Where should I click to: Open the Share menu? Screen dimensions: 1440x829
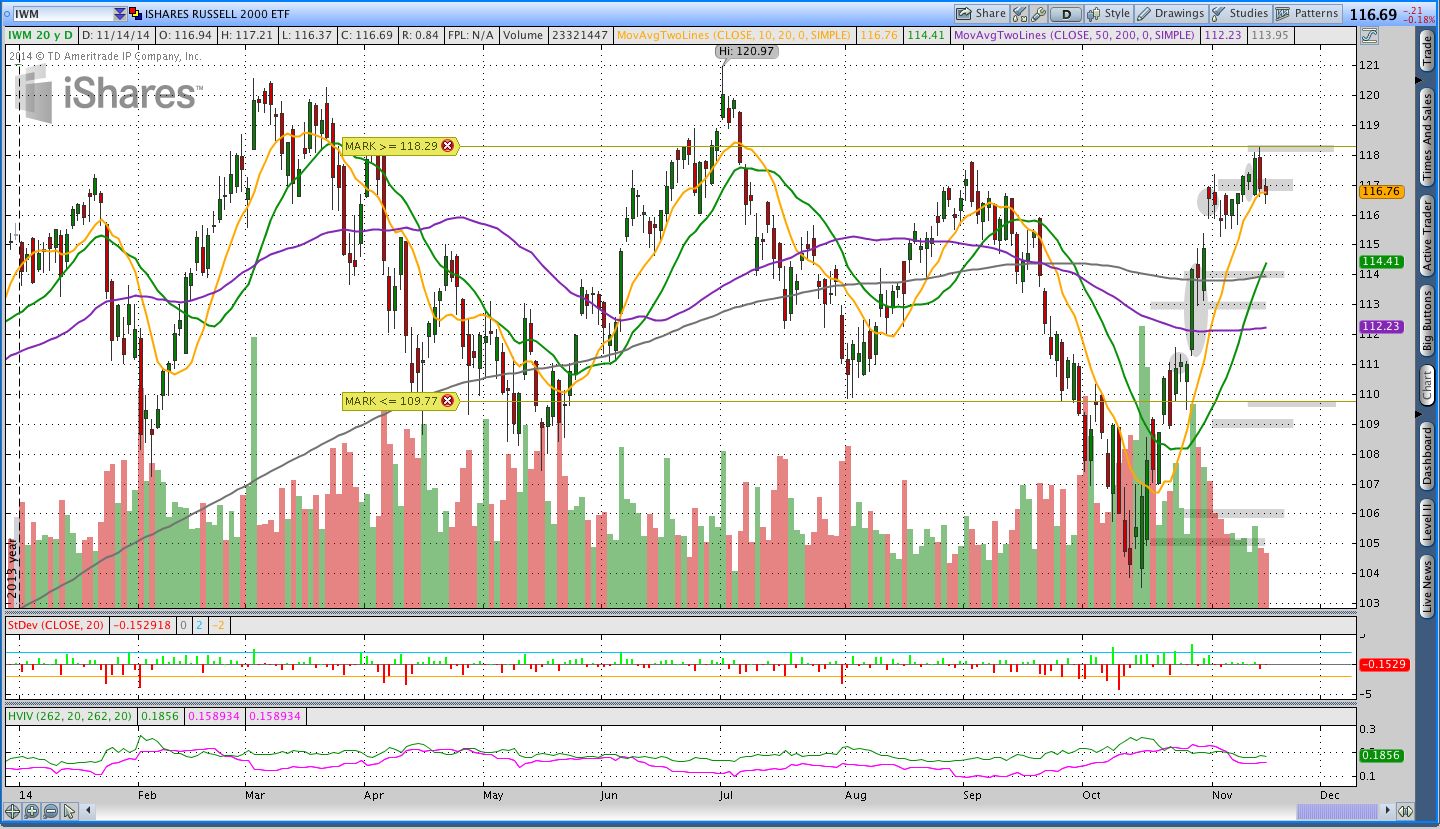[981, 14]
